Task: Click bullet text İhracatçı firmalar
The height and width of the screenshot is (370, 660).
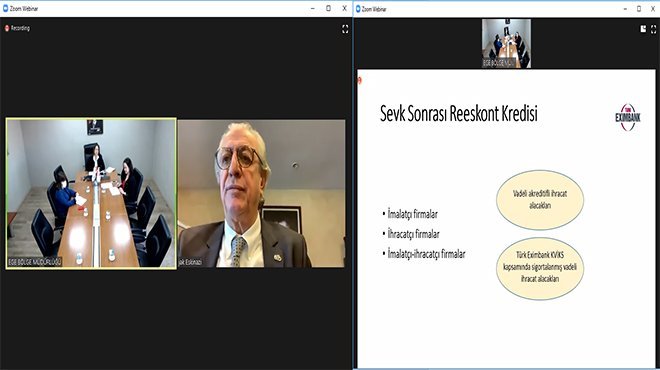Action: 413,234
